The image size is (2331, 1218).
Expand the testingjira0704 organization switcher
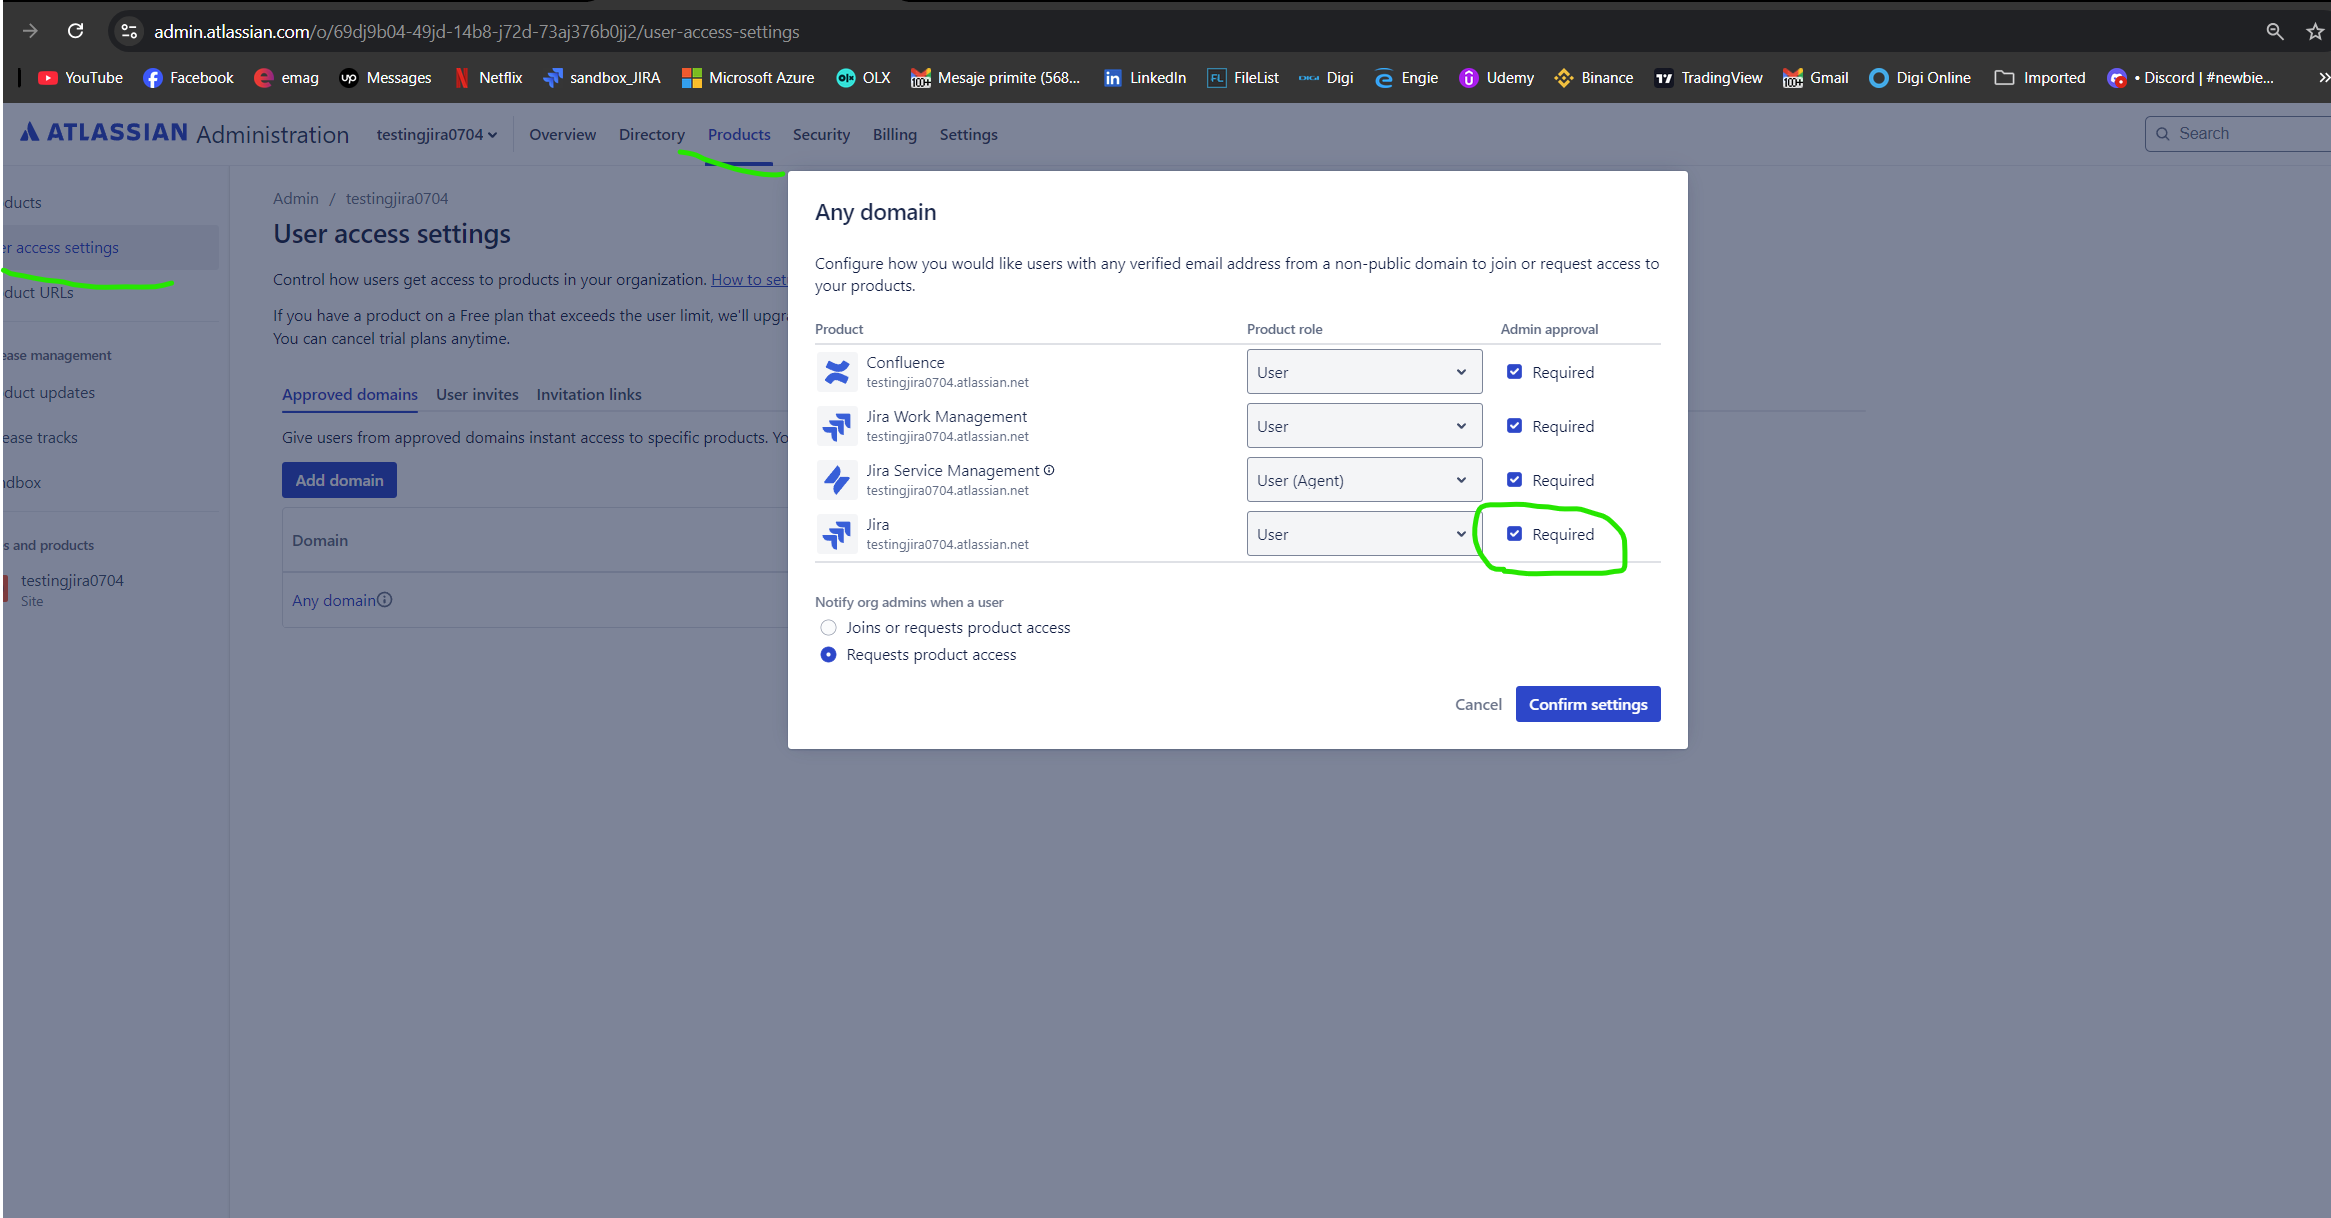437,134
